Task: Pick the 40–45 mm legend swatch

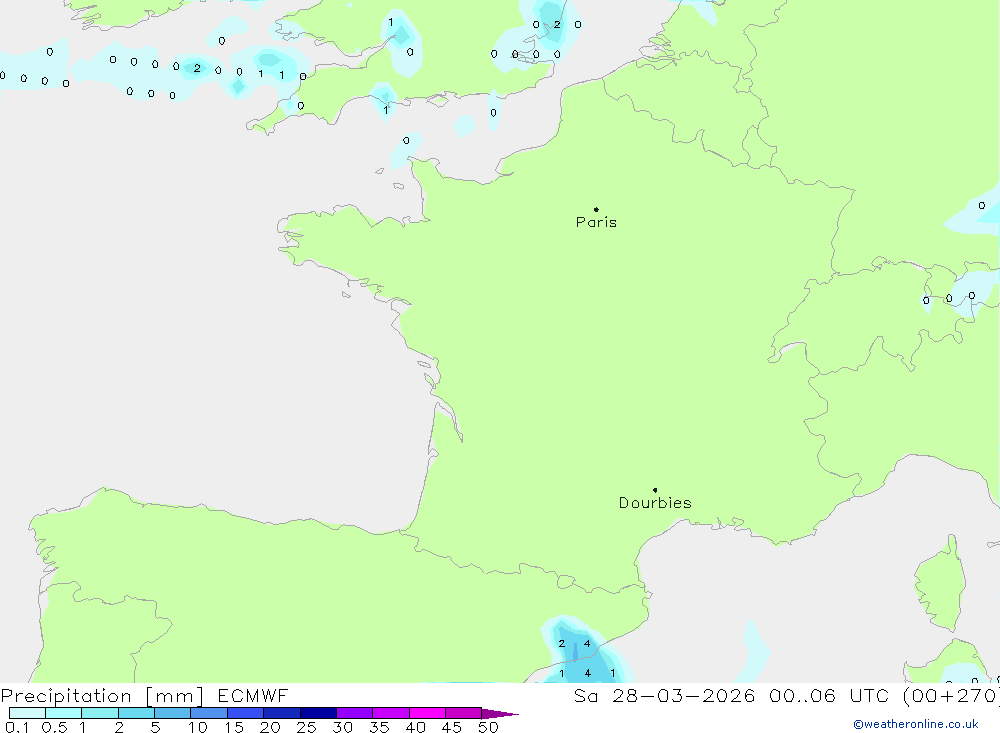Action: coord(427,713)
